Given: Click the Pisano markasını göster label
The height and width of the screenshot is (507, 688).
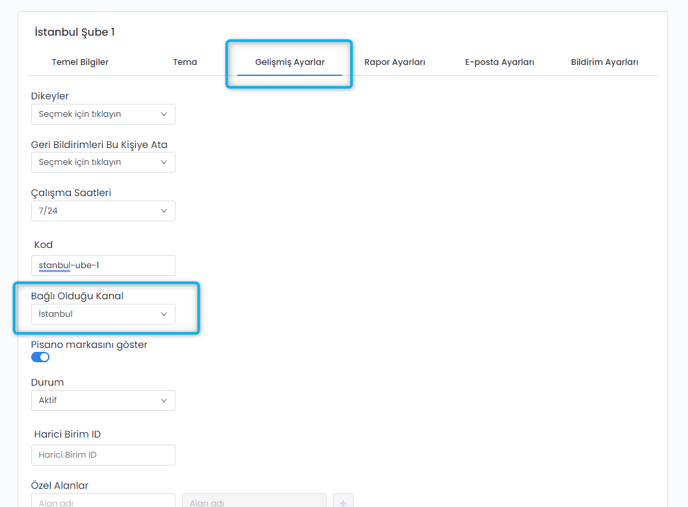Looking at the screenshot, I should pos(89,344).
